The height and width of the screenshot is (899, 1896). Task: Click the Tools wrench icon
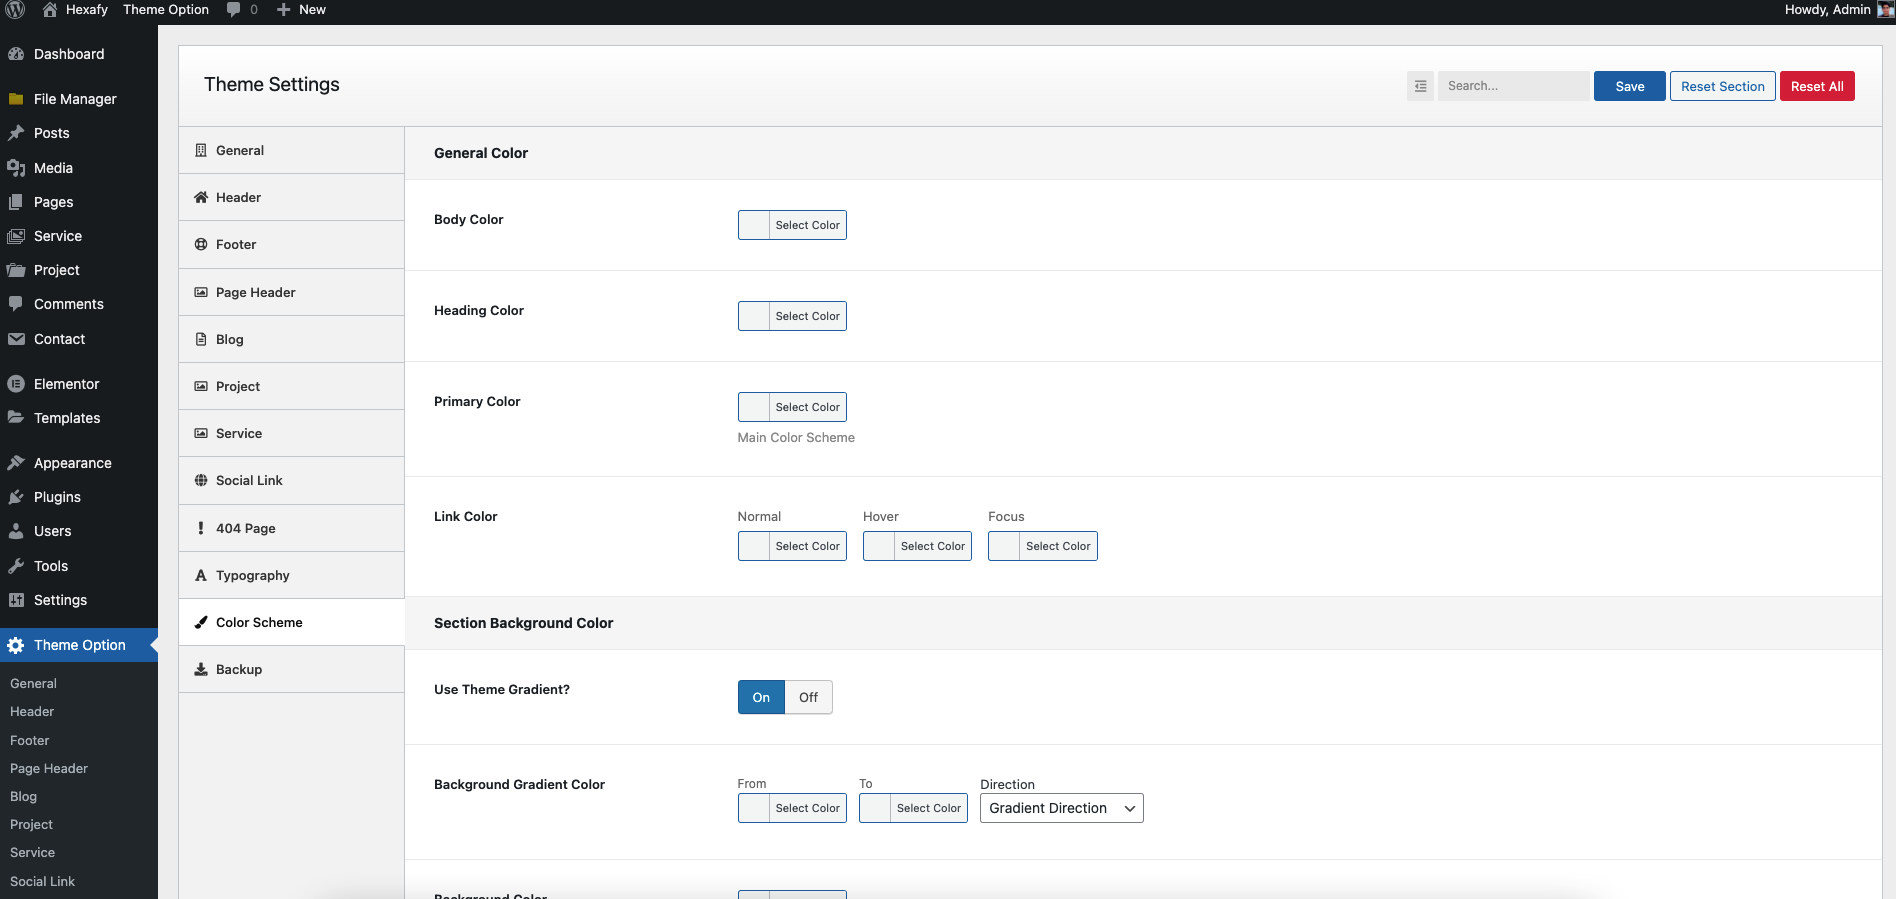16,566
